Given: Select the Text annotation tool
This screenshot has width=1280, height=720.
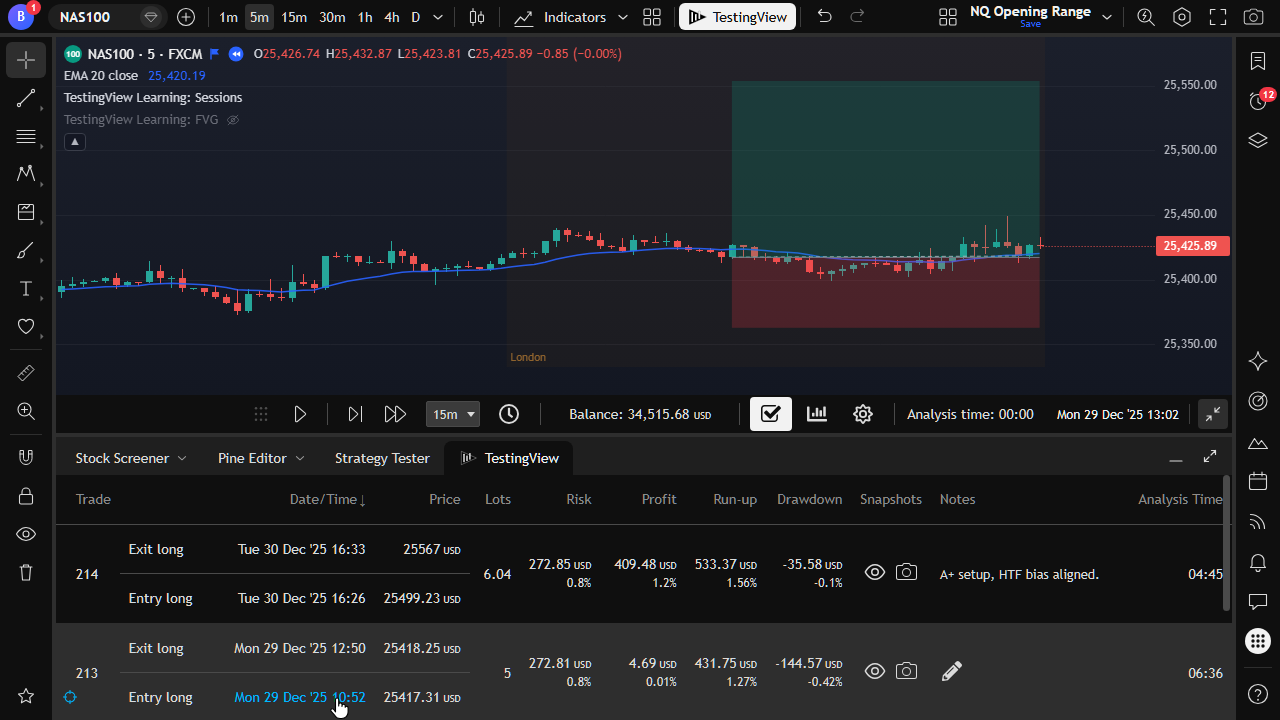Looking at the screenshot, I should click(26, 288).
